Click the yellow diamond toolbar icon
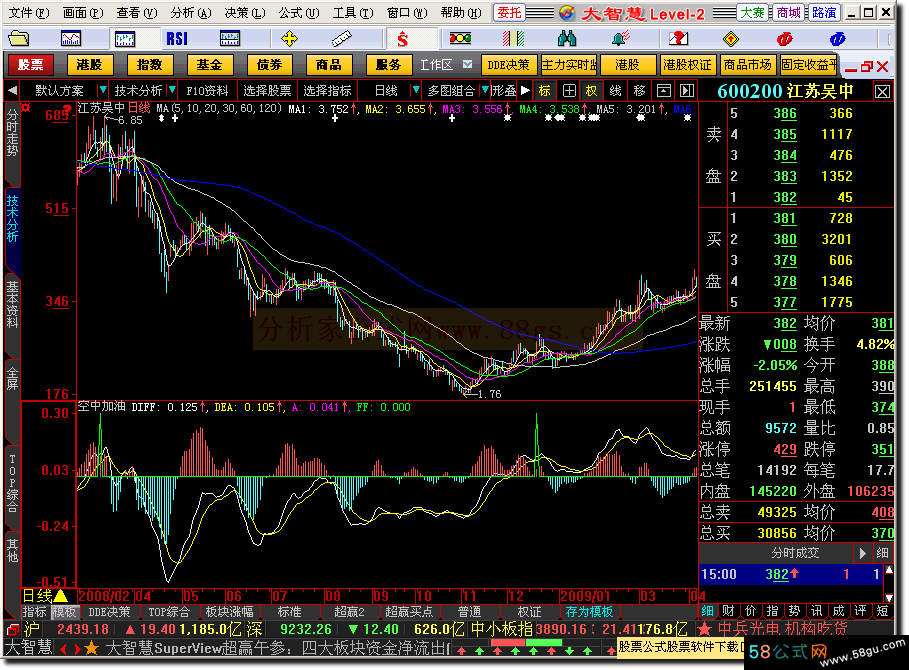909x670 pixels. (731, 39)
